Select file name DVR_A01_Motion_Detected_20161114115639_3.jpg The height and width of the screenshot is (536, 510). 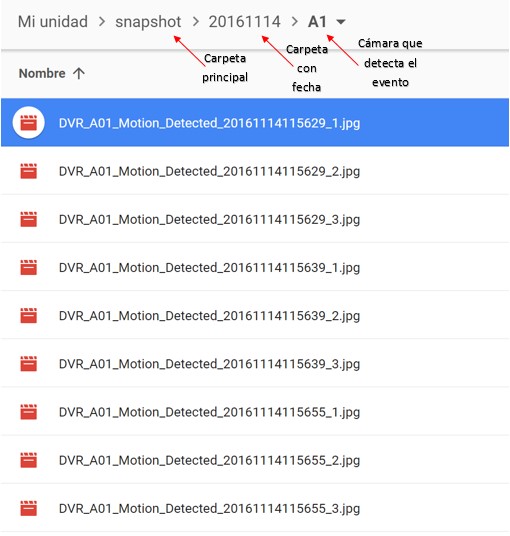pyautogui.click(x=209, y=364)
